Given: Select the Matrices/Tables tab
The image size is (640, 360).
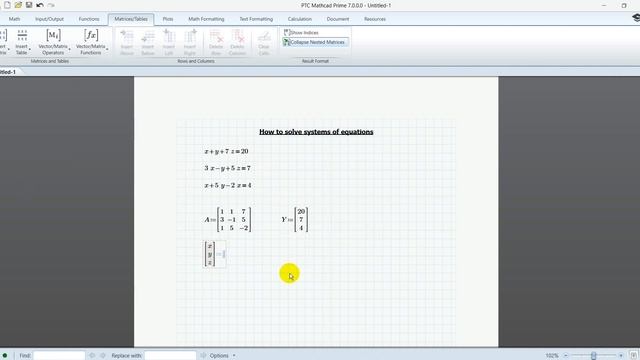Looking at the screenshot, I should click(x=131, y=19).
